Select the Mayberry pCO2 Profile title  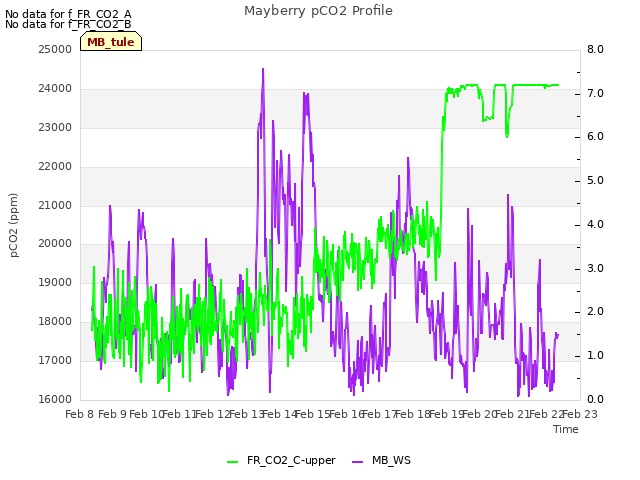(x=318, y=11)
